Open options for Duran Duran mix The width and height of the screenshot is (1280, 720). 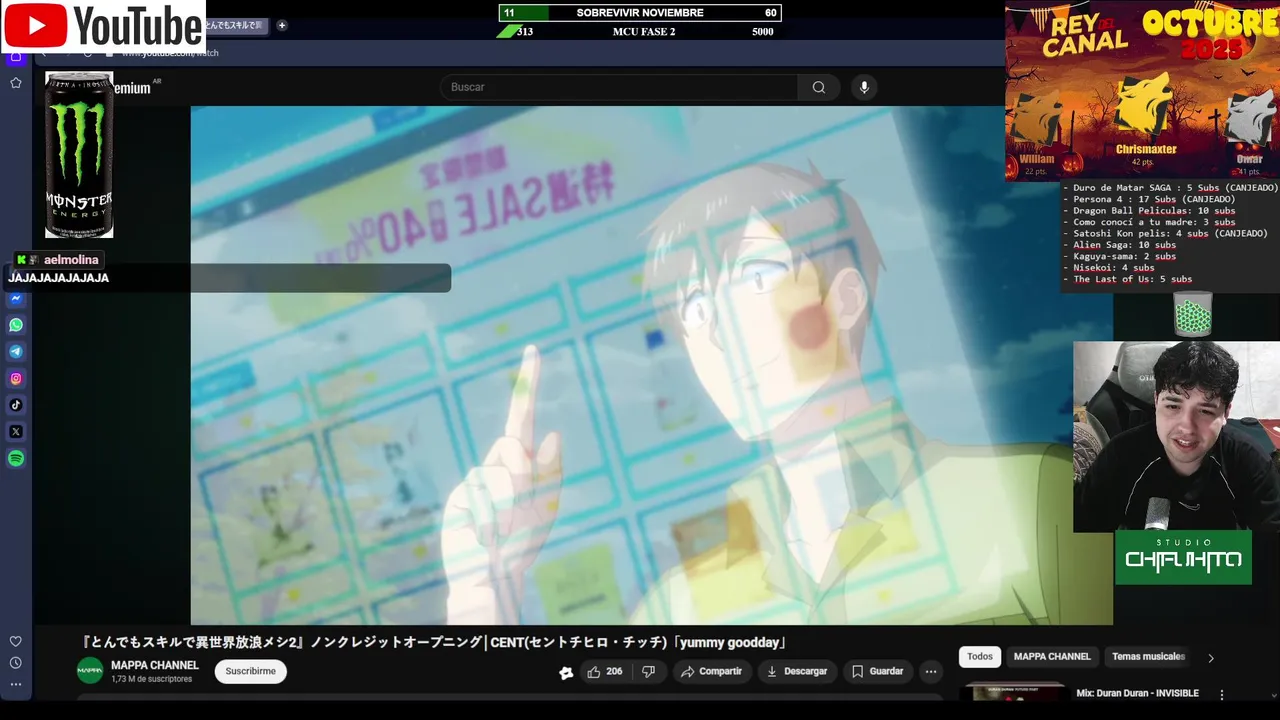tap(1221, 694)
